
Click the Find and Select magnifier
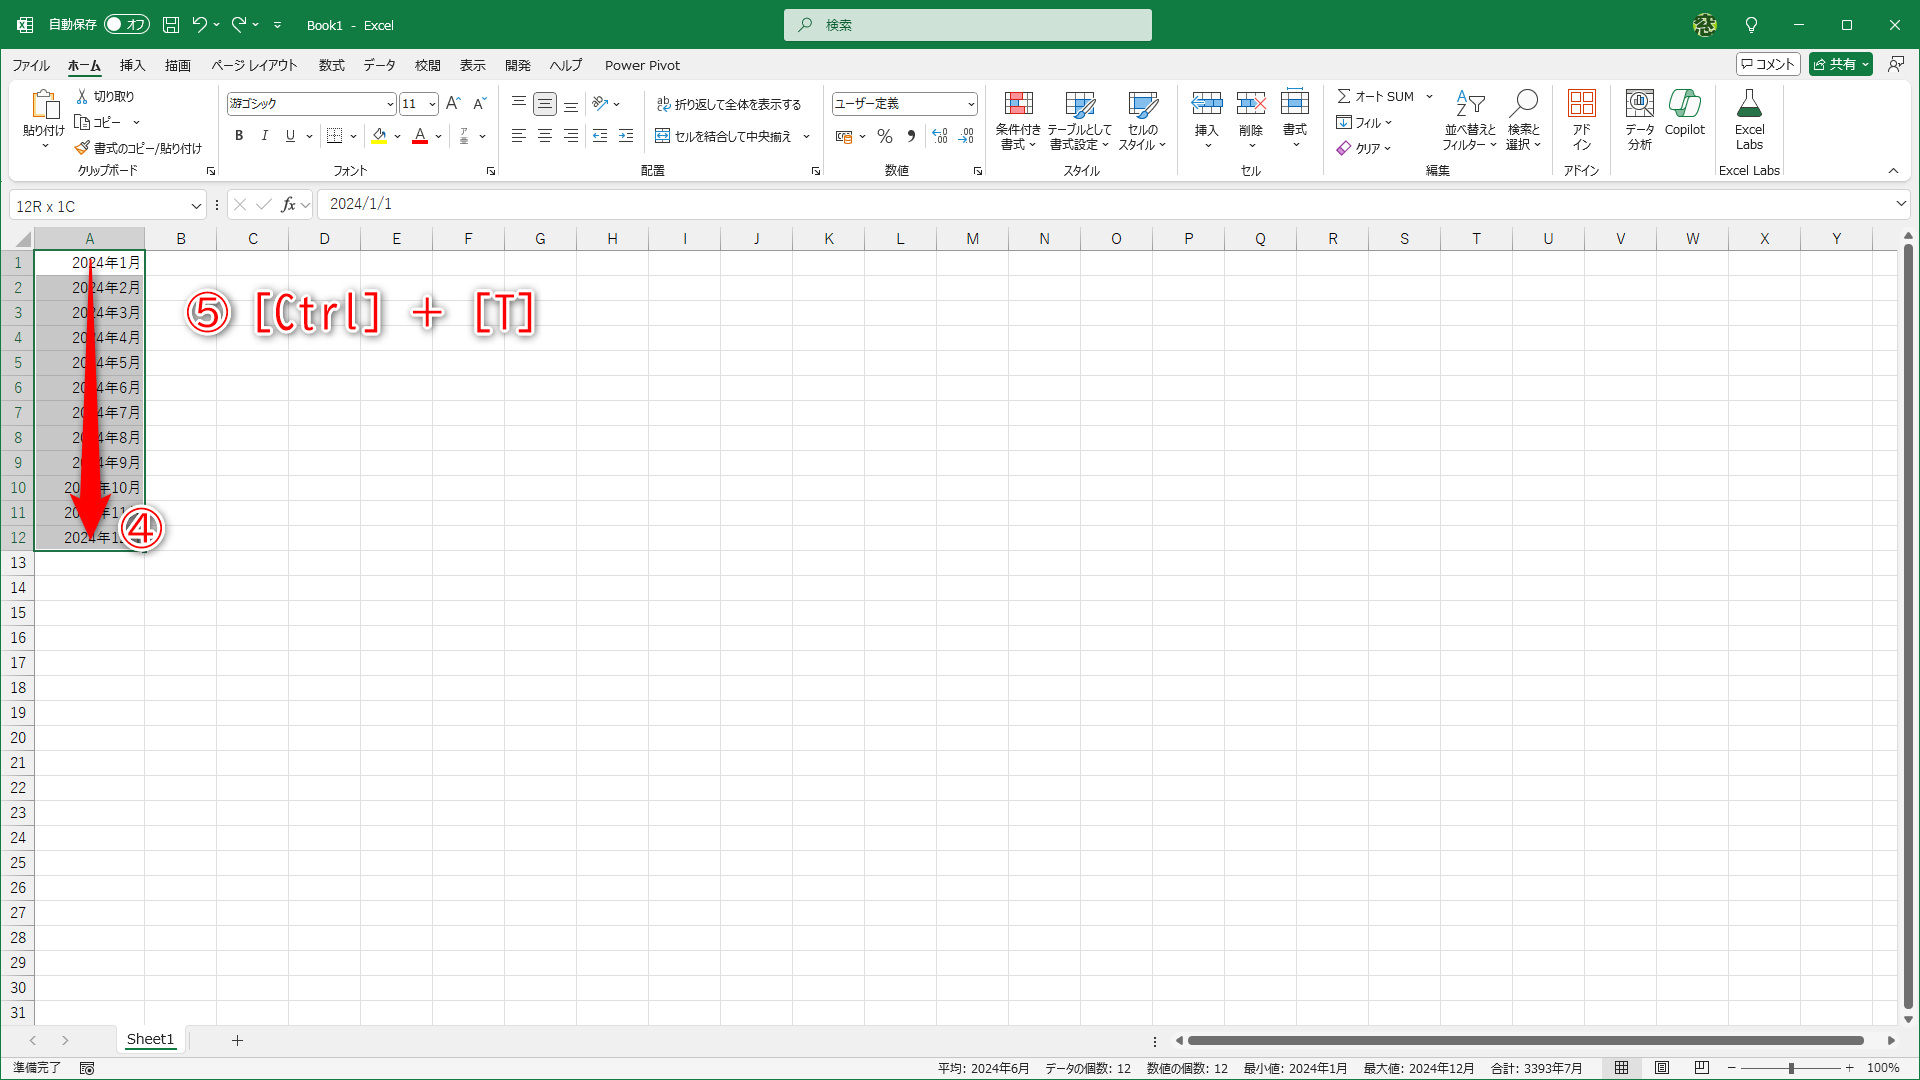(x=1523, y=105)
